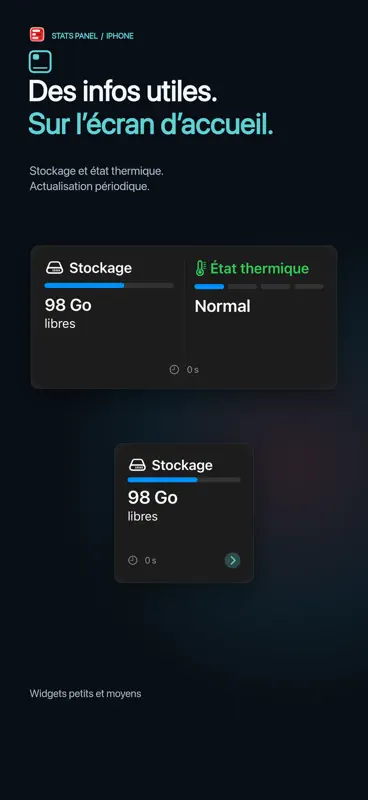Click storage progress bar in medium widget
The width and height of the screenshot is (368, 800).
pyautogui.click(x=109, y=285)
